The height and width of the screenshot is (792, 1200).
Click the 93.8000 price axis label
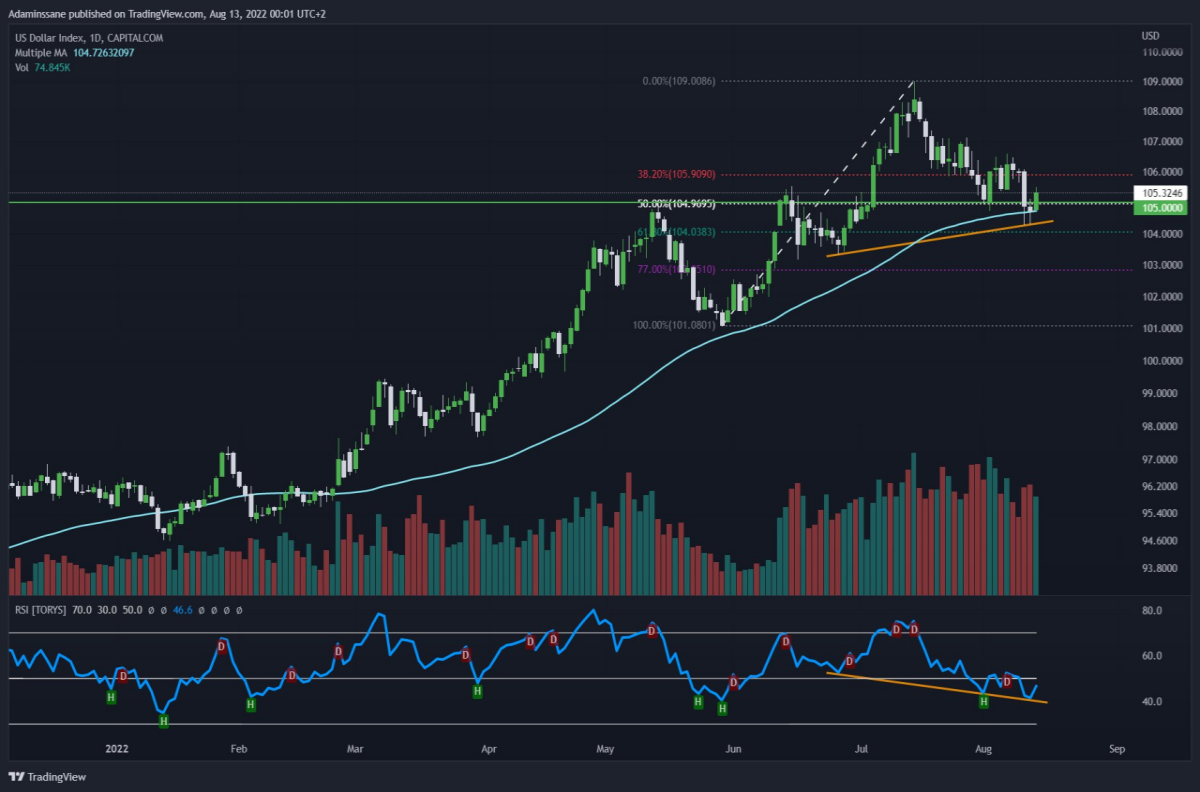click(x=1160, y=568)
